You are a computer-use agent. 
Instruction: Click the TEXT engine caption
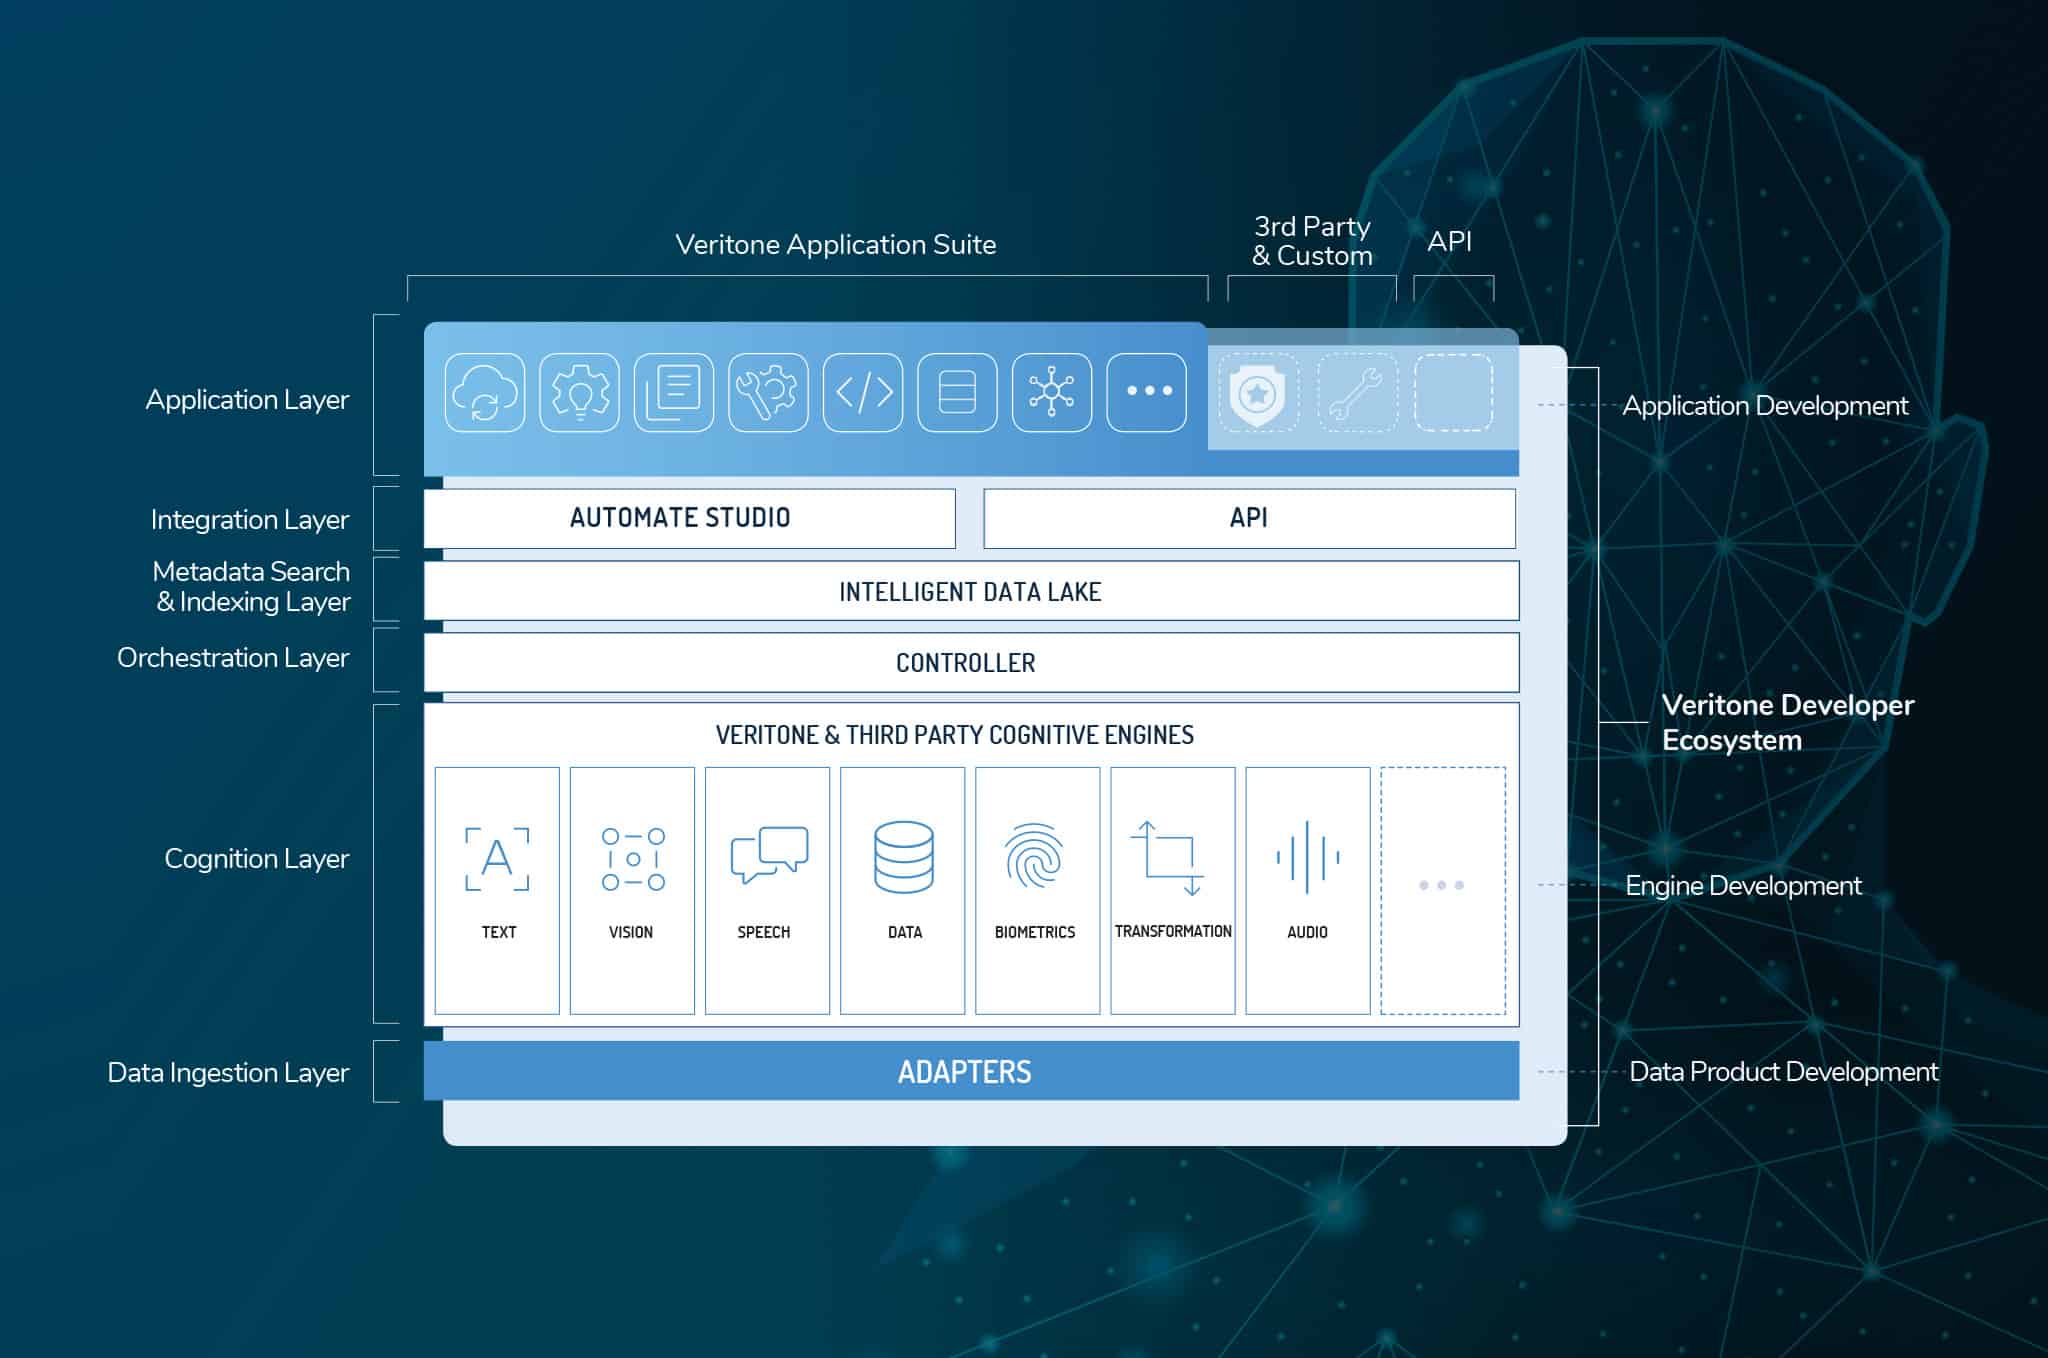[499, 932]
